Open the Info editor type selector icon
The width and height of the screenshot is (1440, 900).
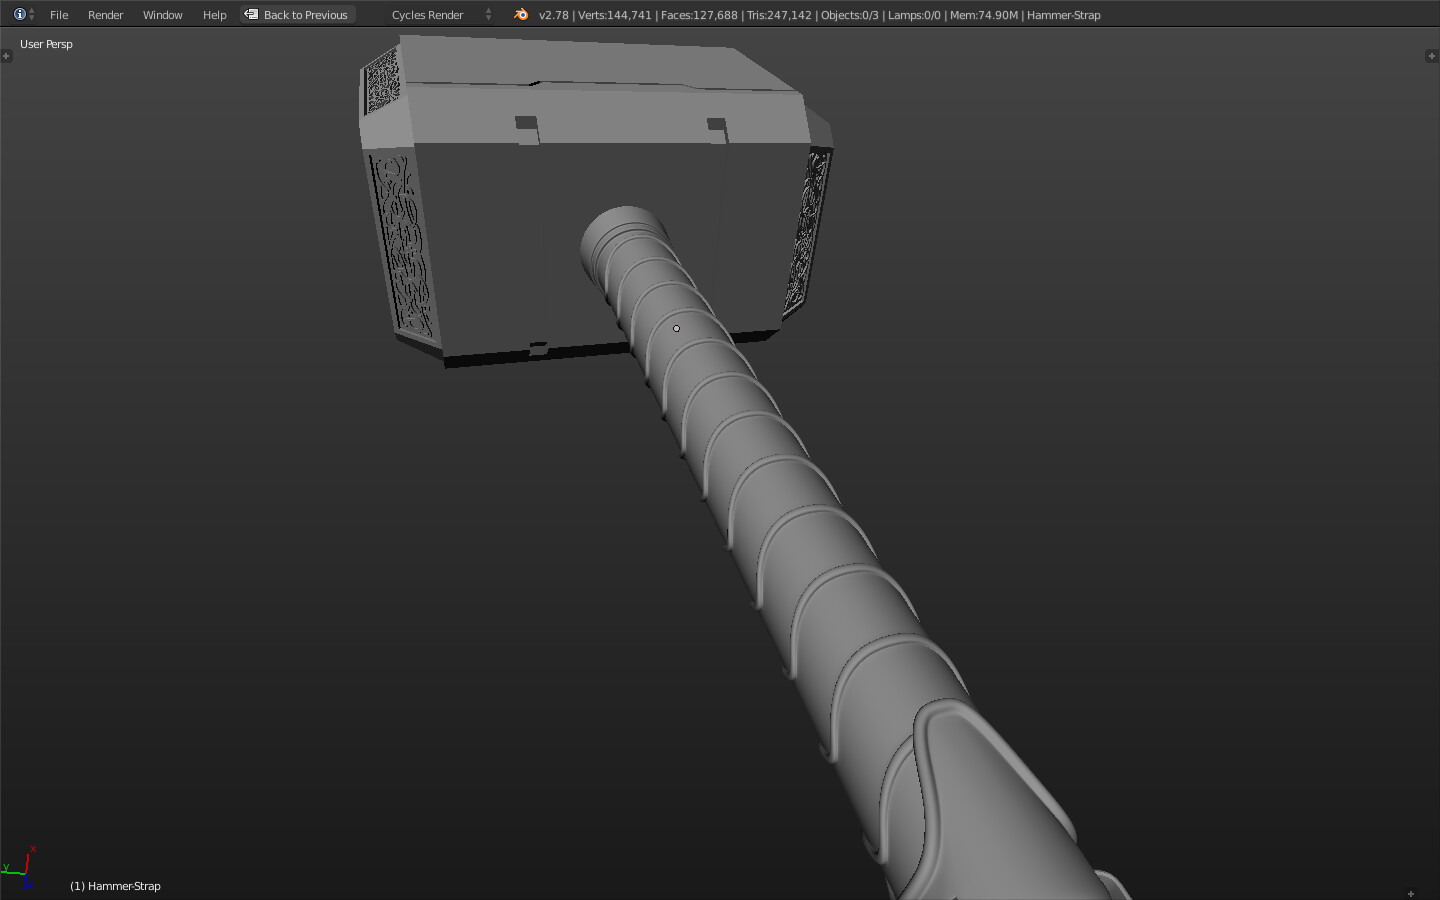24,14
